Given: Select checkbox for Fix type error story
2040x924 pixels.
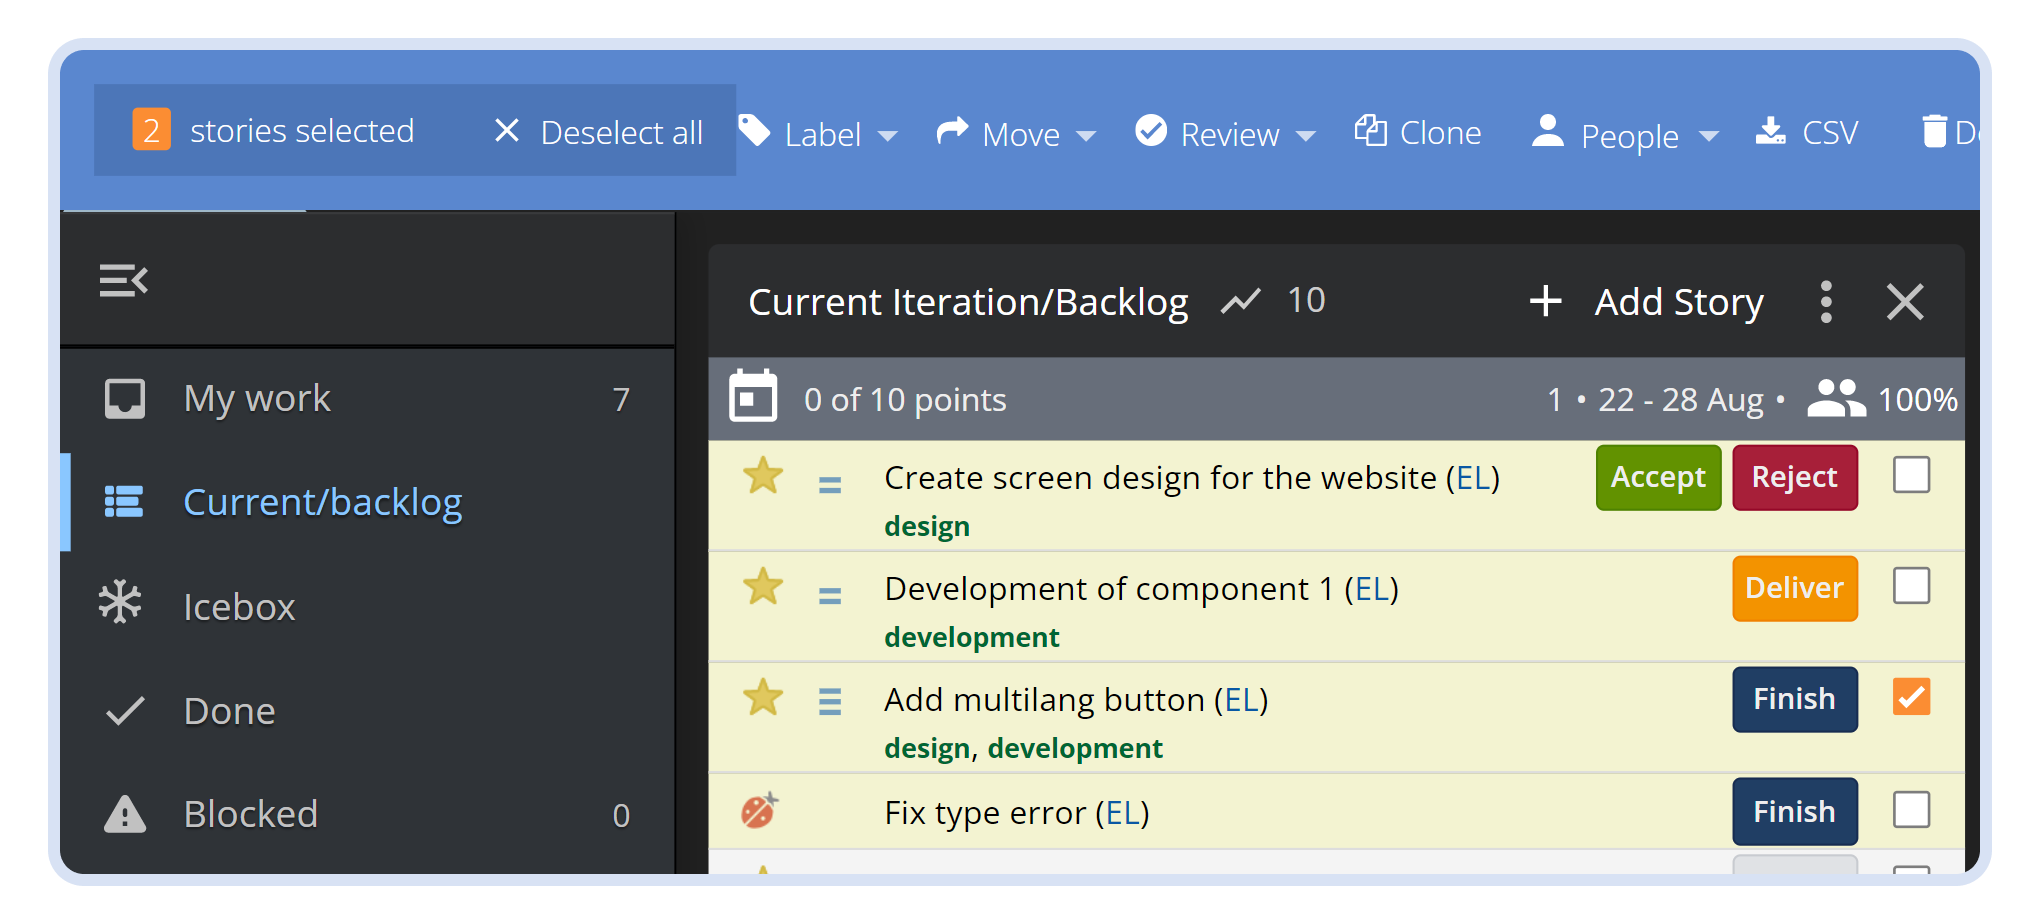Looking at the screenshot, I should click(1911, 810).
